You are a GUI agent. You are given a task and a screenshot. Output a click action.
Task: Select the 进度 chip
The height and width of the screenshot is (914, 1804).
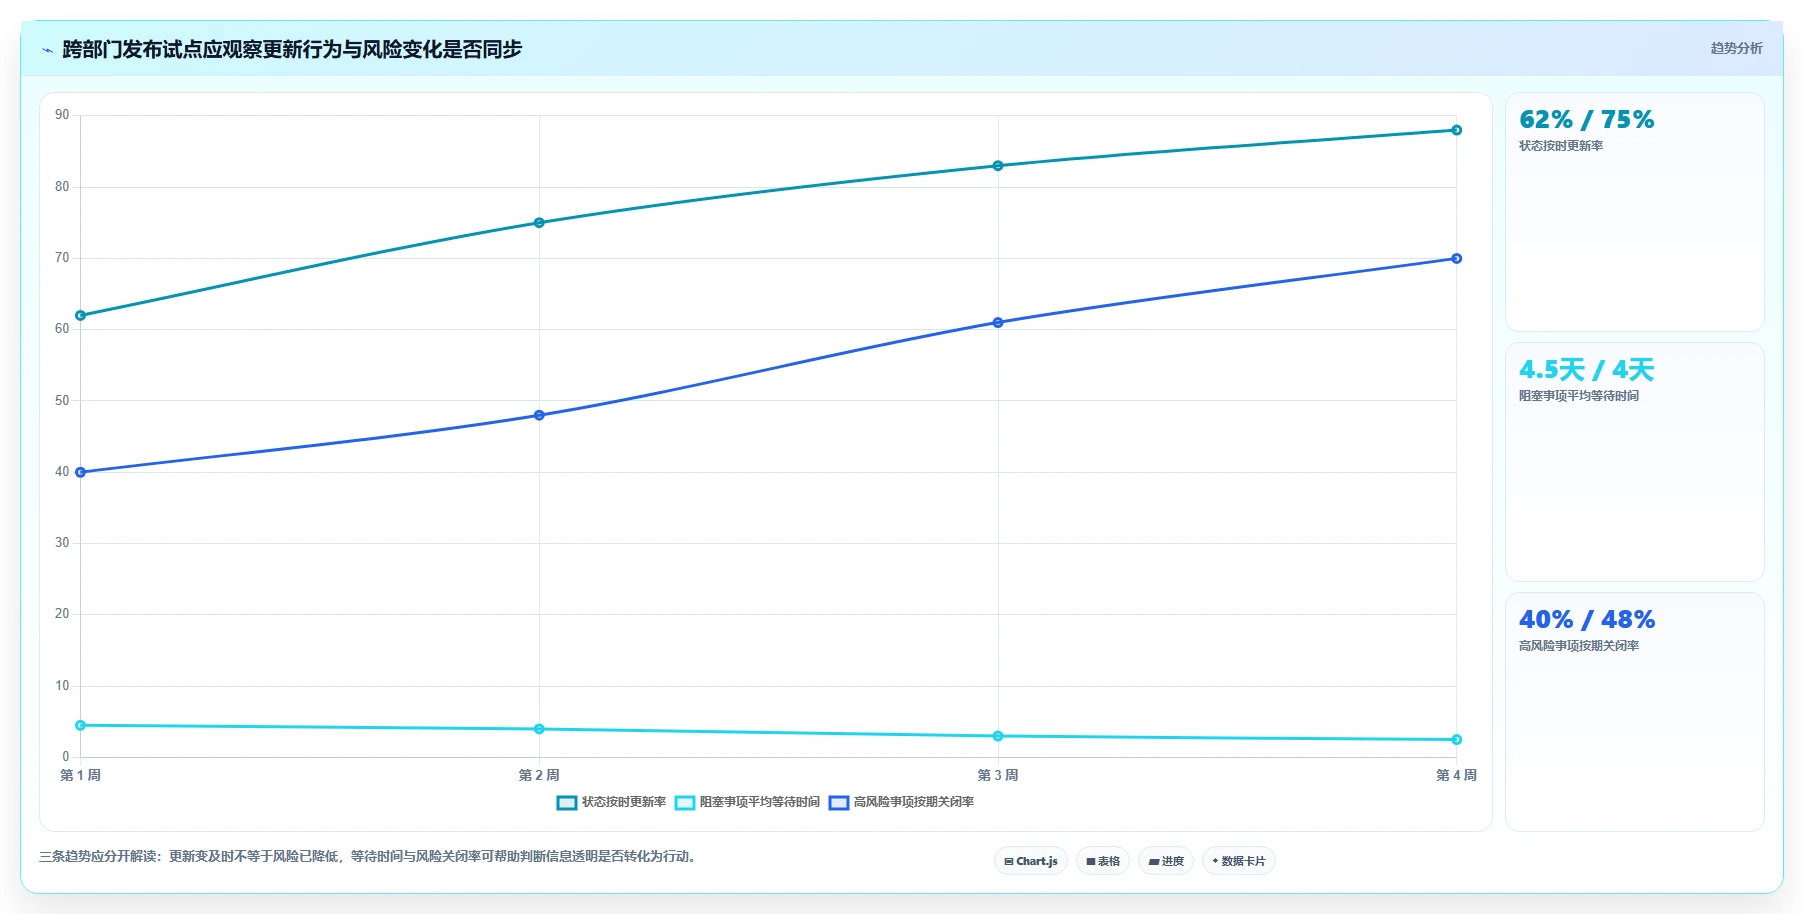[1166, 861]
